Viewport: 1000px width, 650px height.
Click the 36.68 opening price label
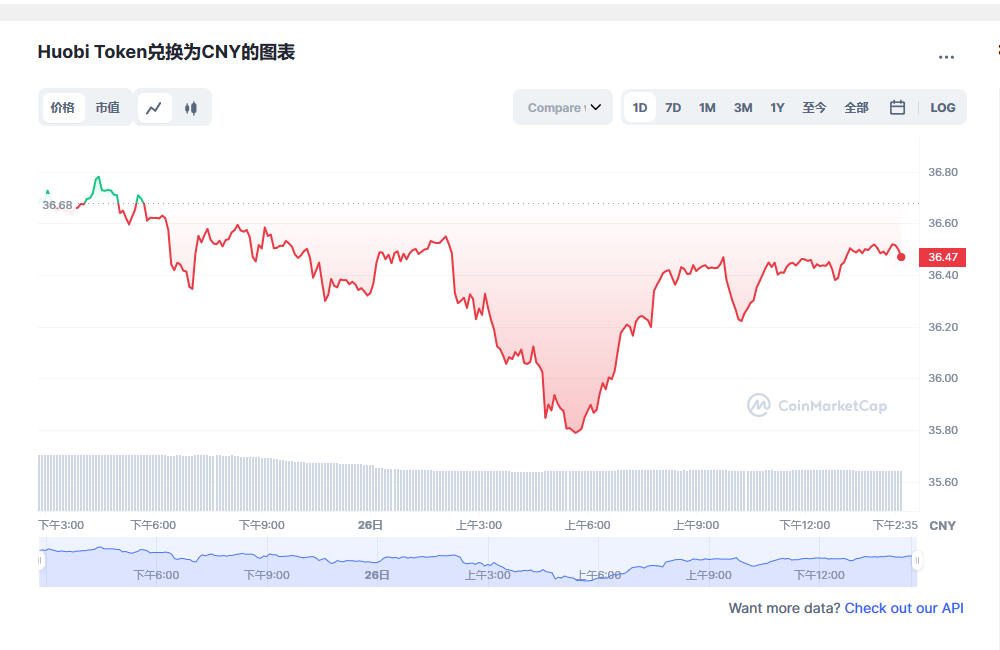point(57,205)
